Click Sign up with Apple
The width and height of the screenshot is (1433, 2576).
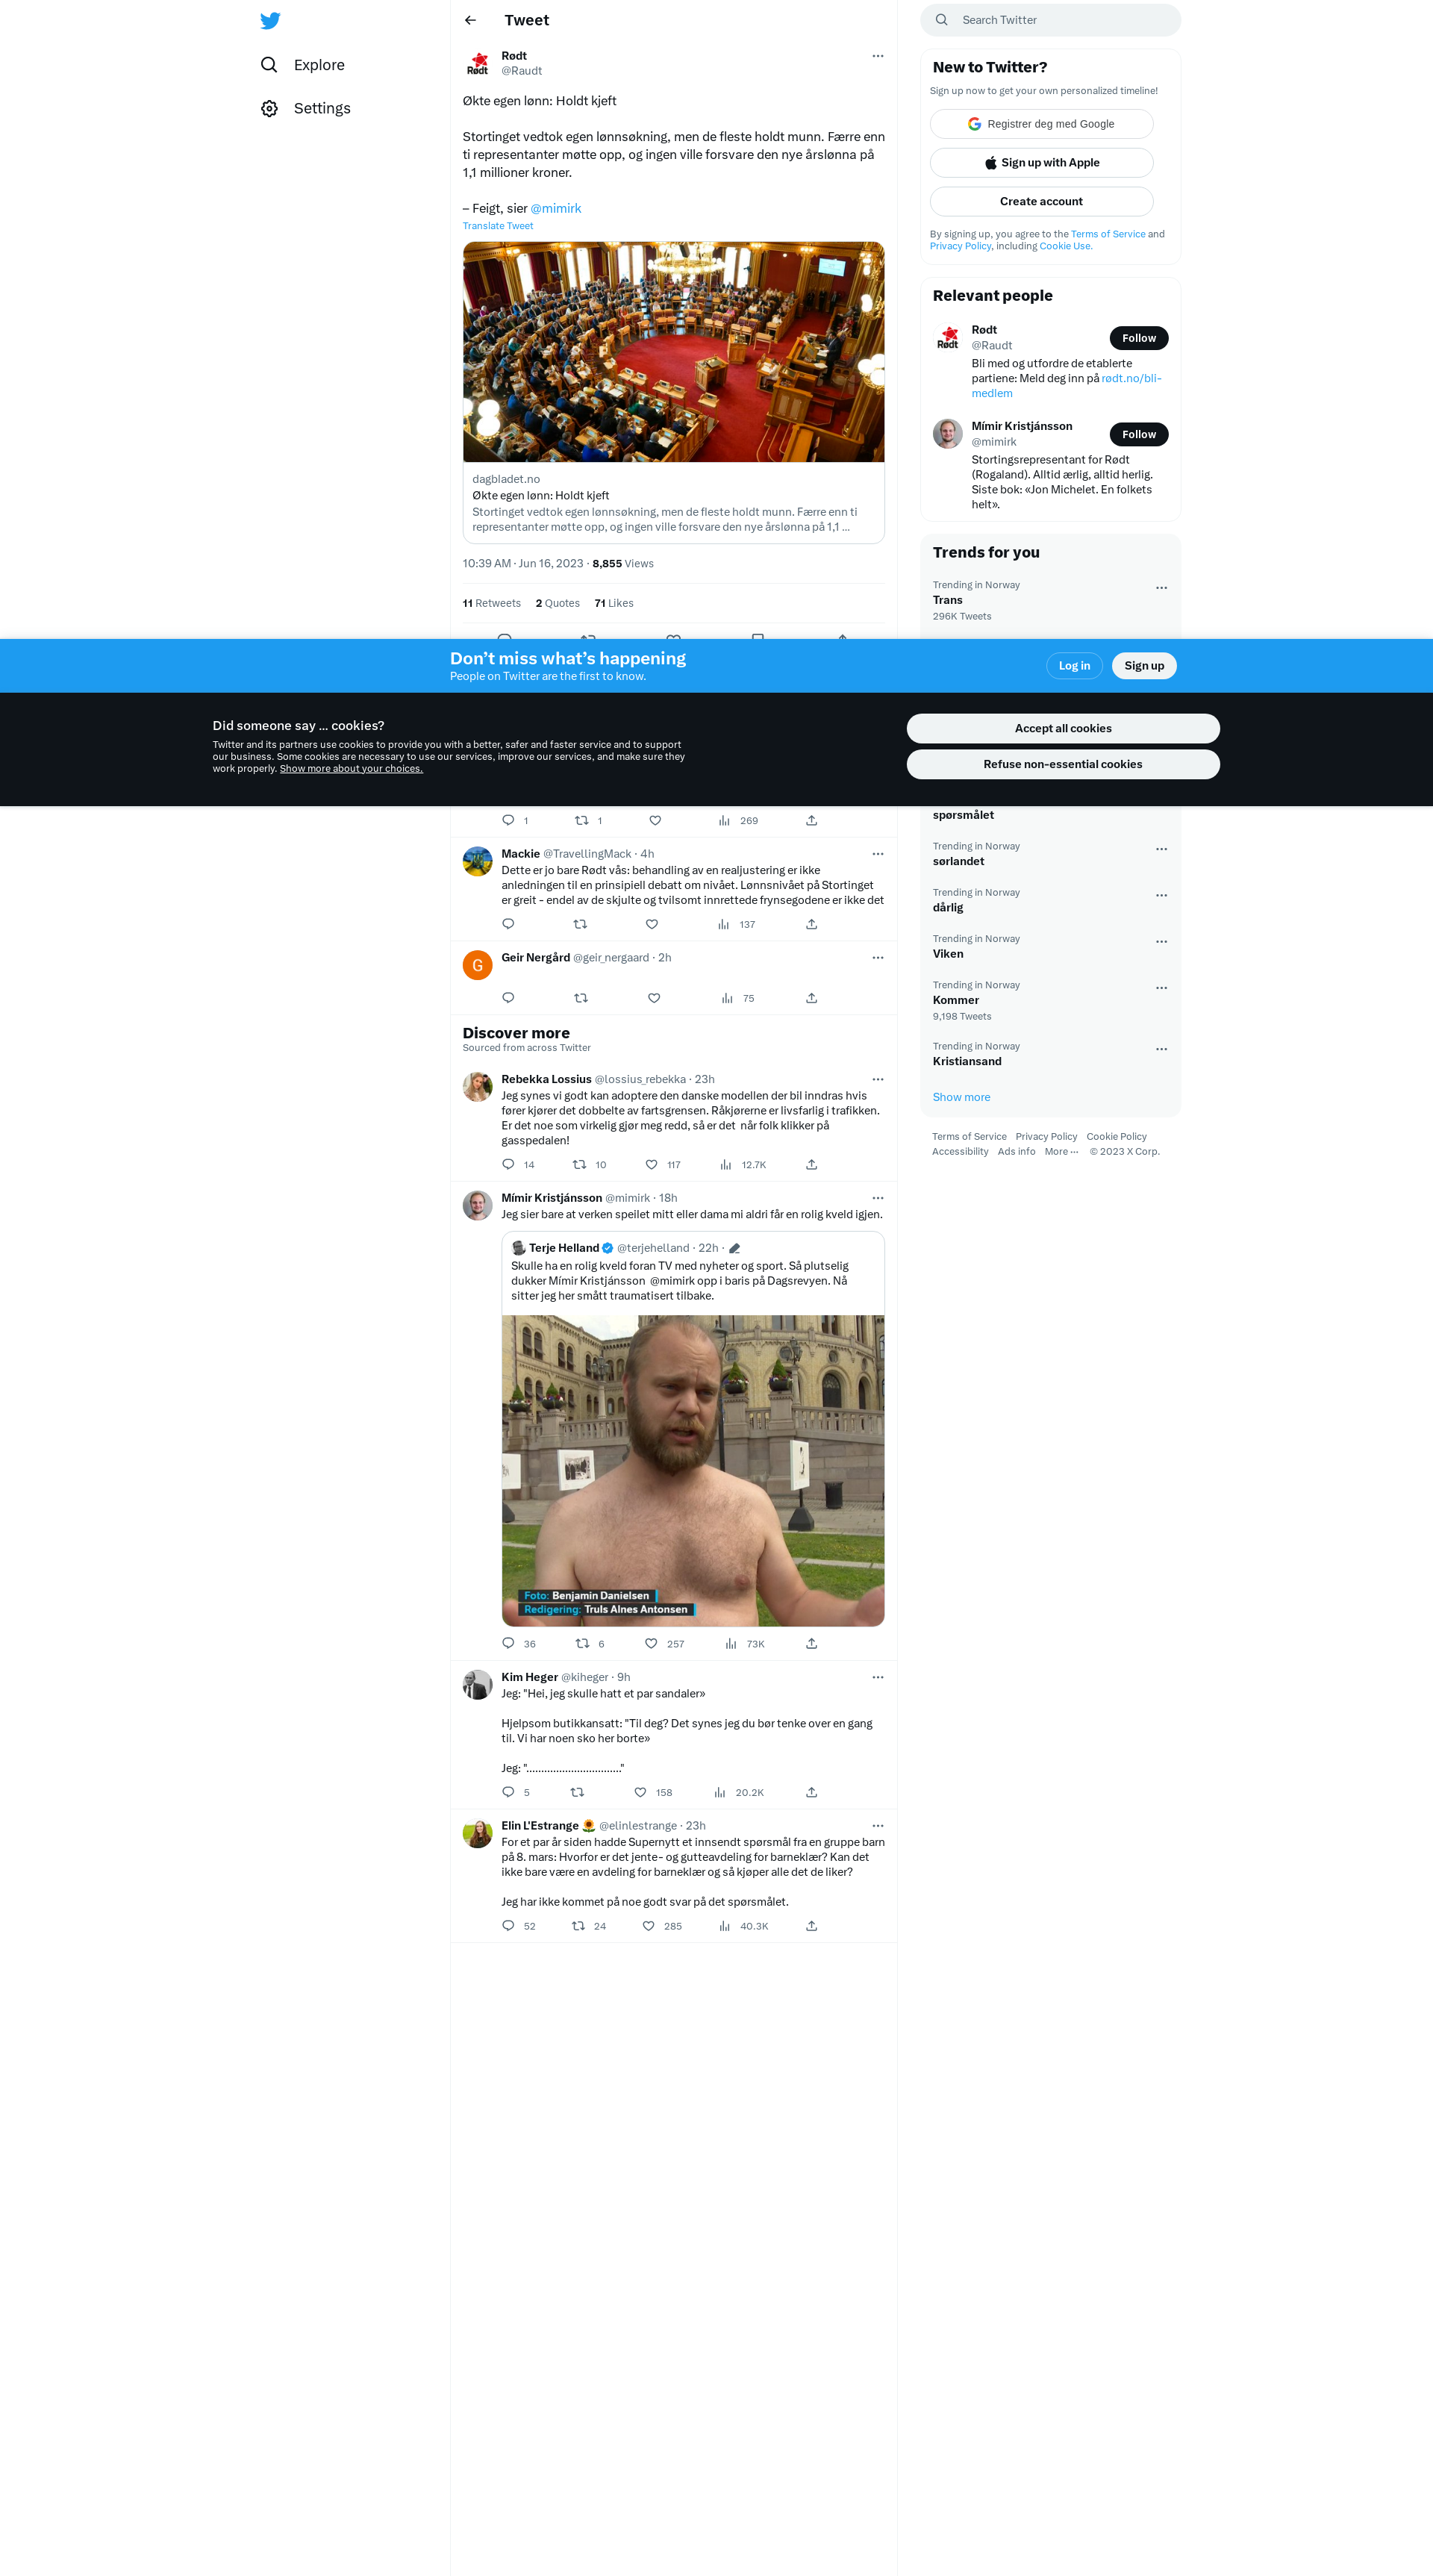[x=1041, y=163]
